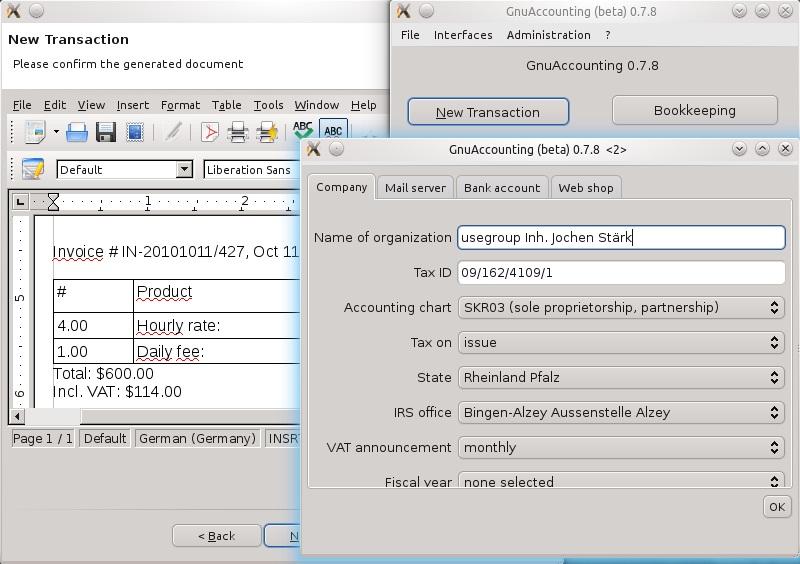This screenshot has width=800, height=564.
Task: Click the ruler indent hourglass marker
Action: click(x=53, y=202)
